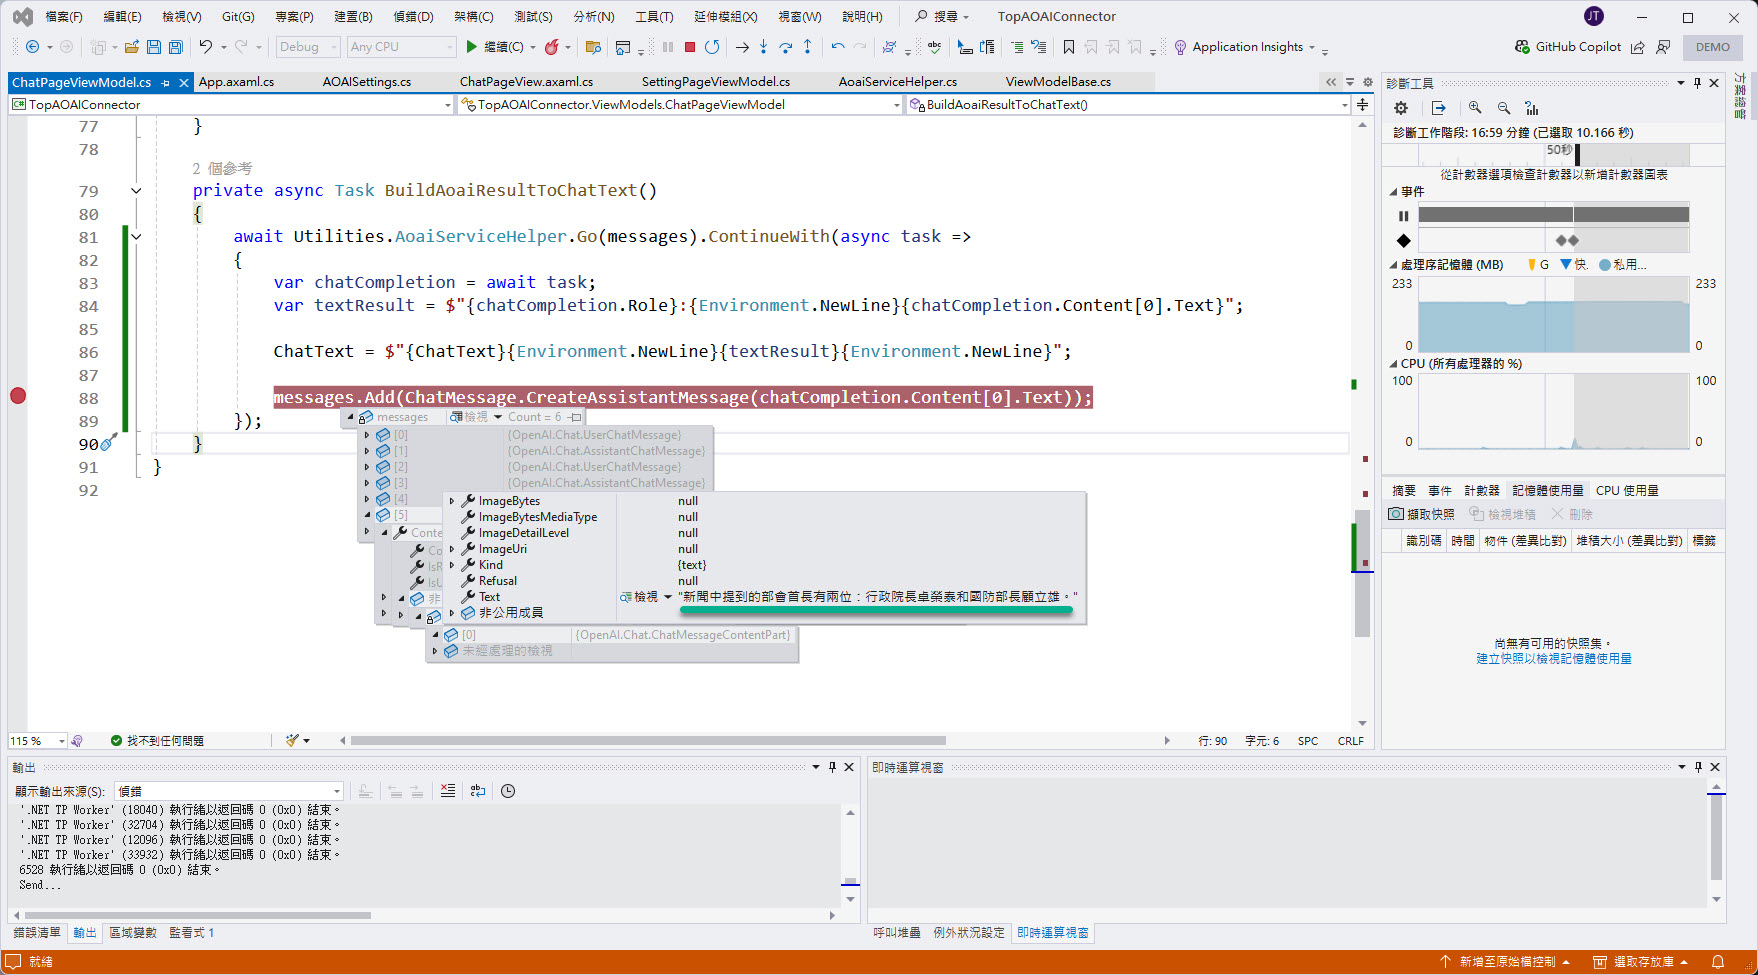Click the Output window horizontal scrollbar
This screenshot has height=975, width=1758.
pos(198,915)
